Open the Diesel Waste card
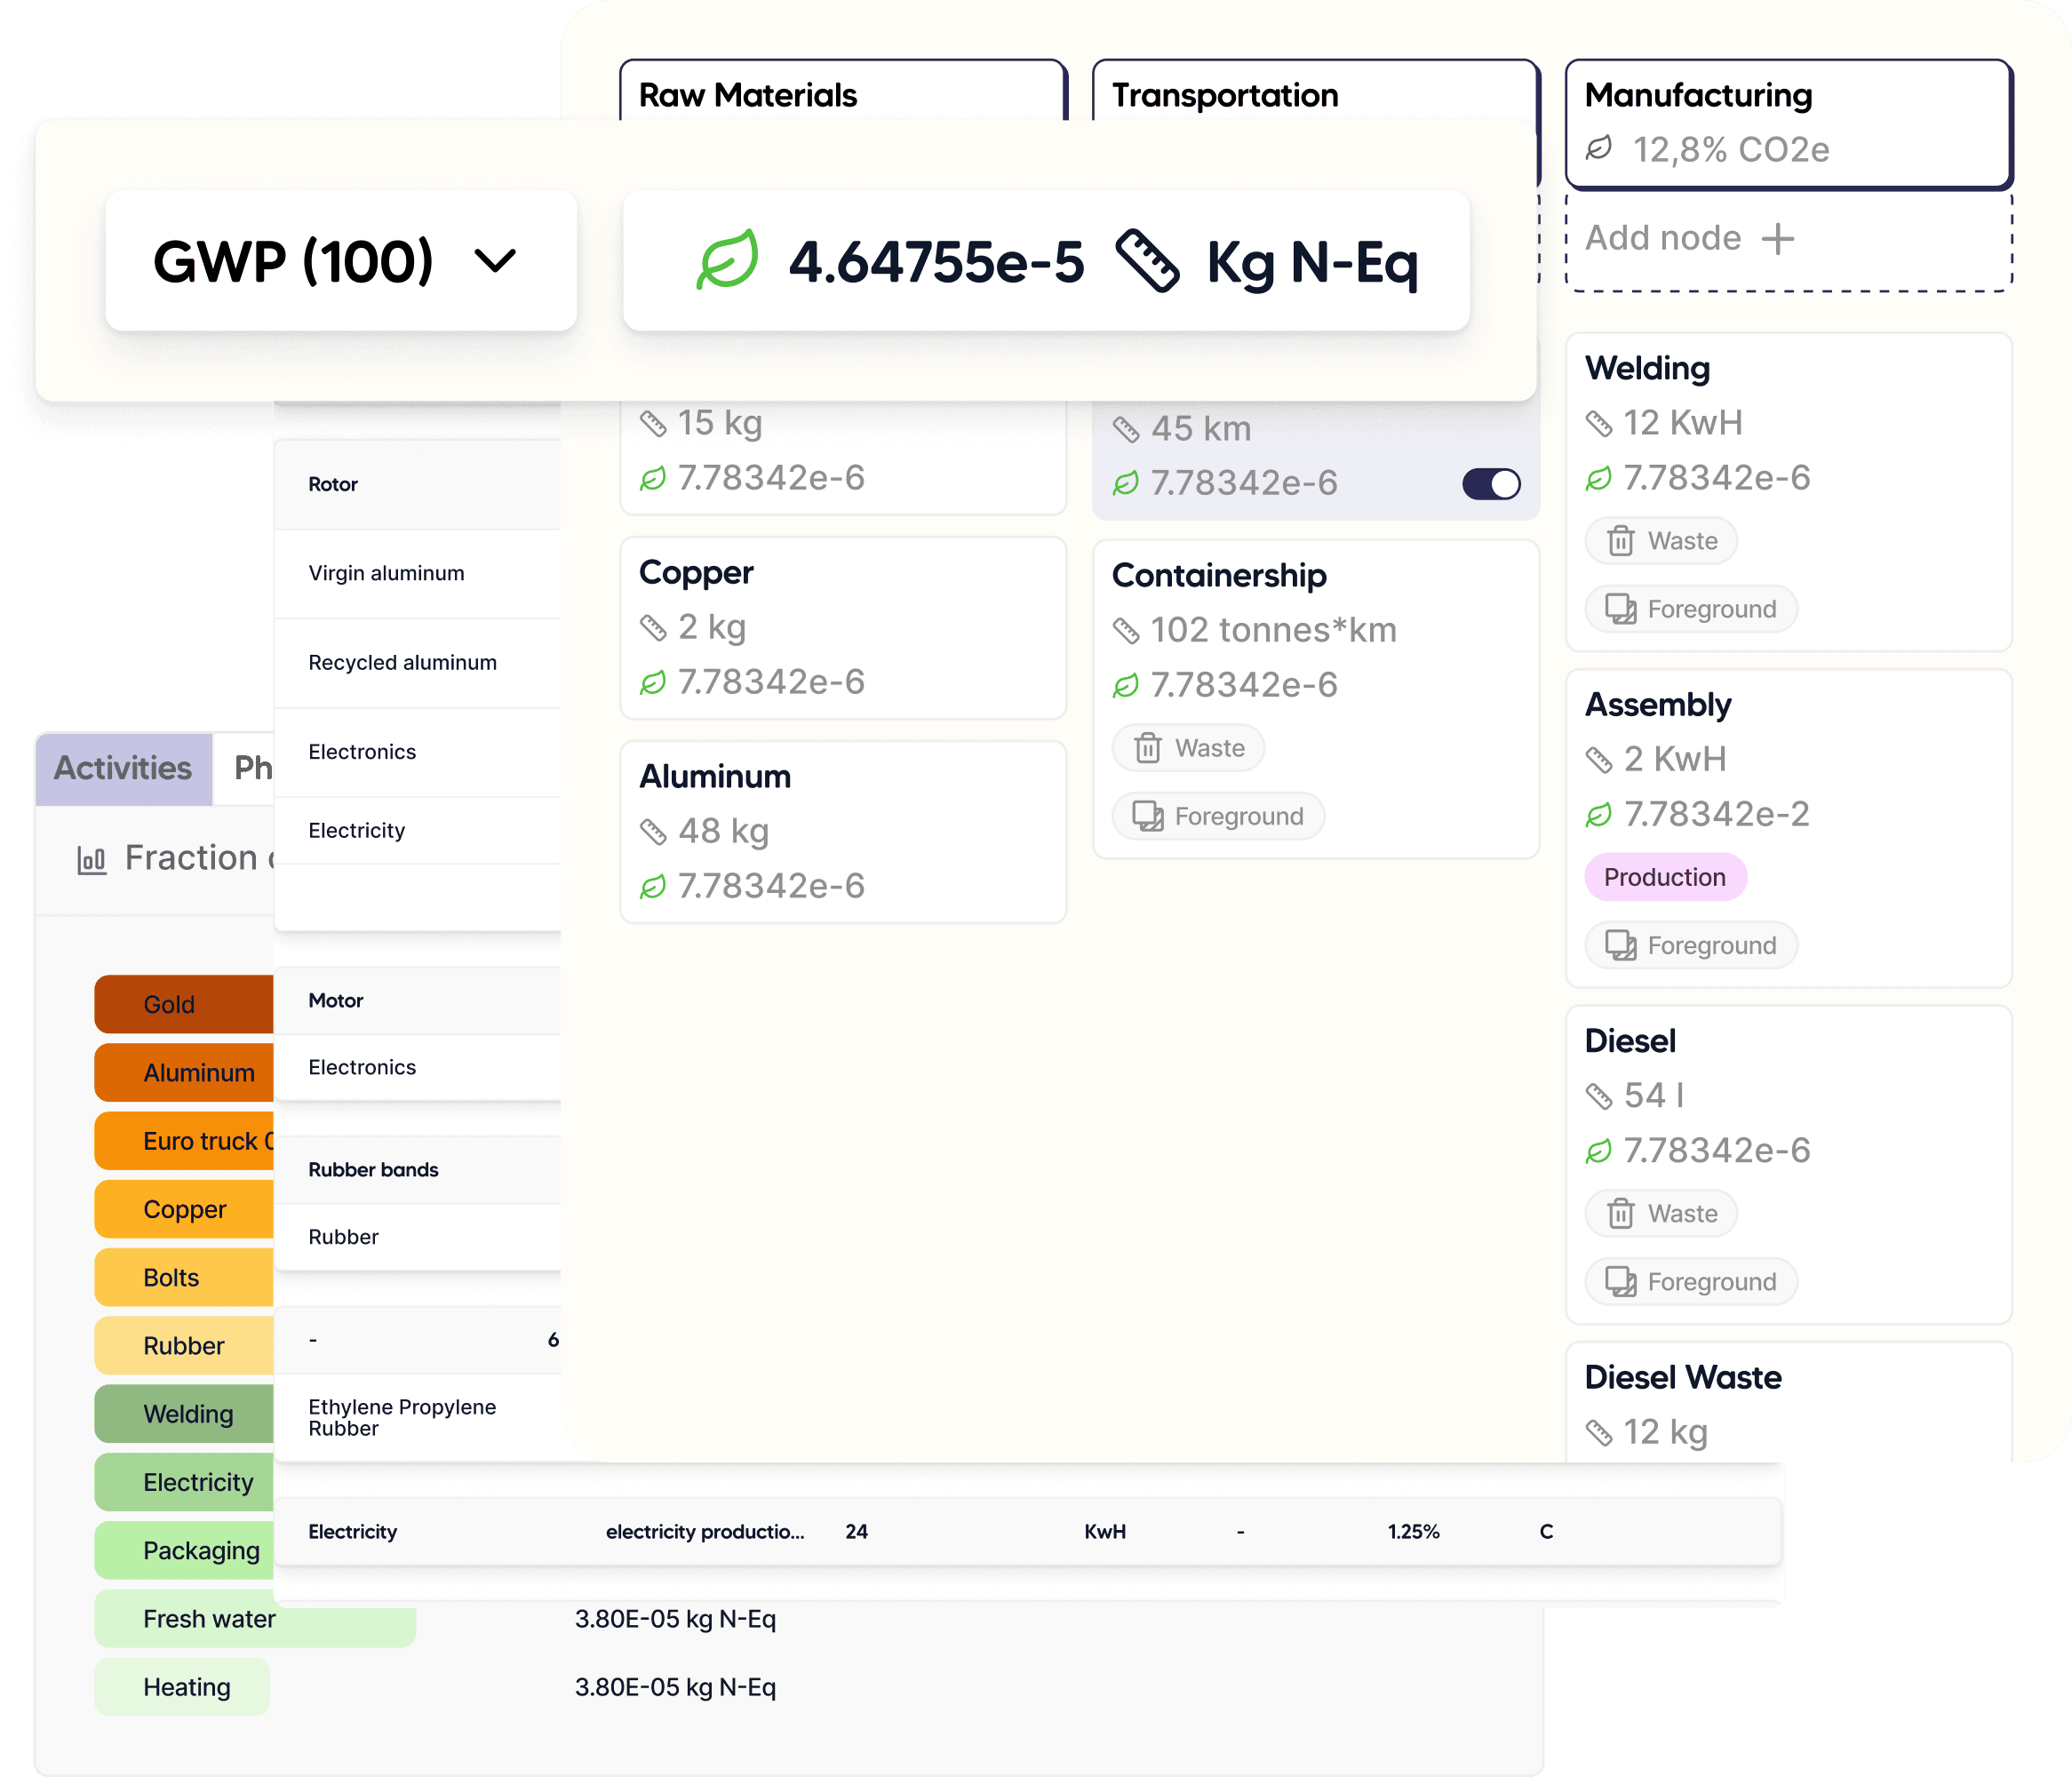The width and height of the screenshot is (2072, 1777). [x=1788, y=1403]
